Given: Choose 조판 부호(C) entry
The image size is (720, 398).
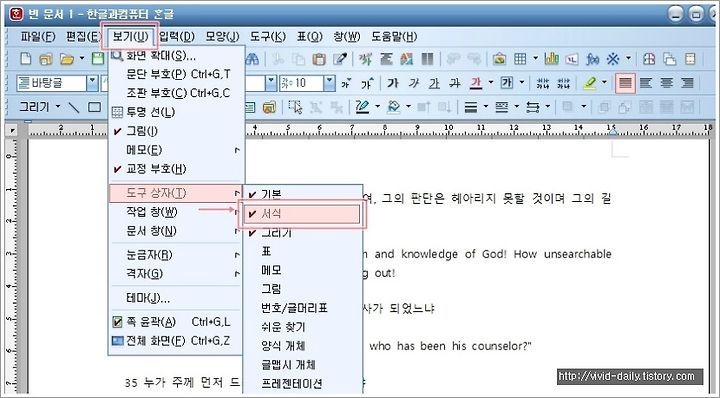Looking at the screenshot, I should (174, 93).
